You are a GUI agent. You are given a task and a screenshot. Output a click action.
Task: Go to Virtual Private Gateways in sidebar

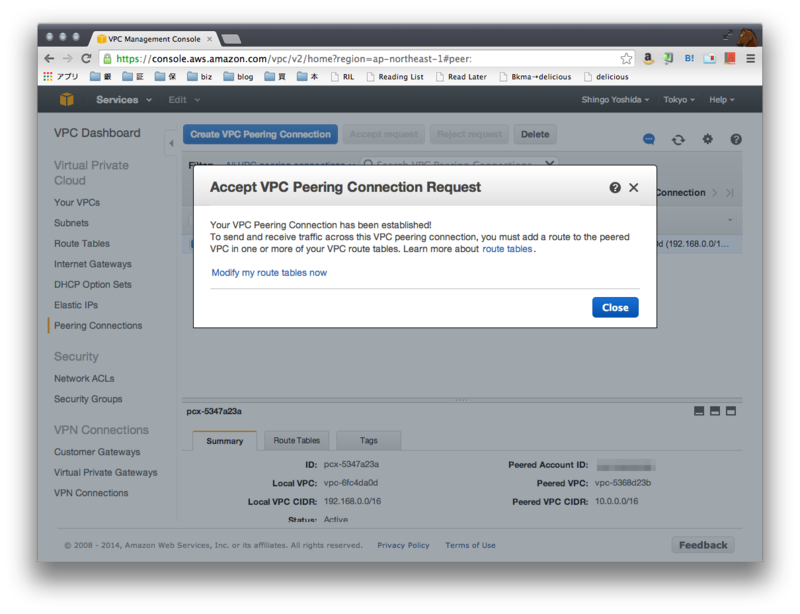(106, 472)
